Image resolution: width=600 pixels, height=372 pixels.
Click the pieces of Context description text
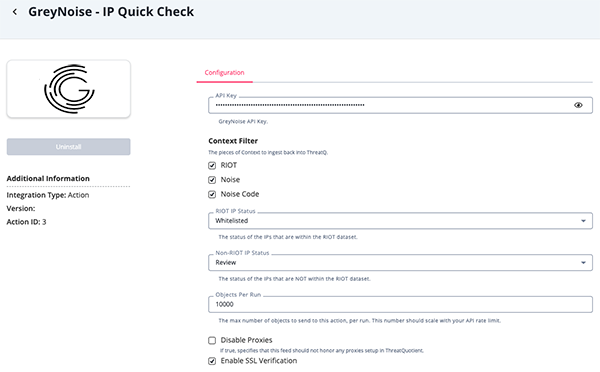268,152
